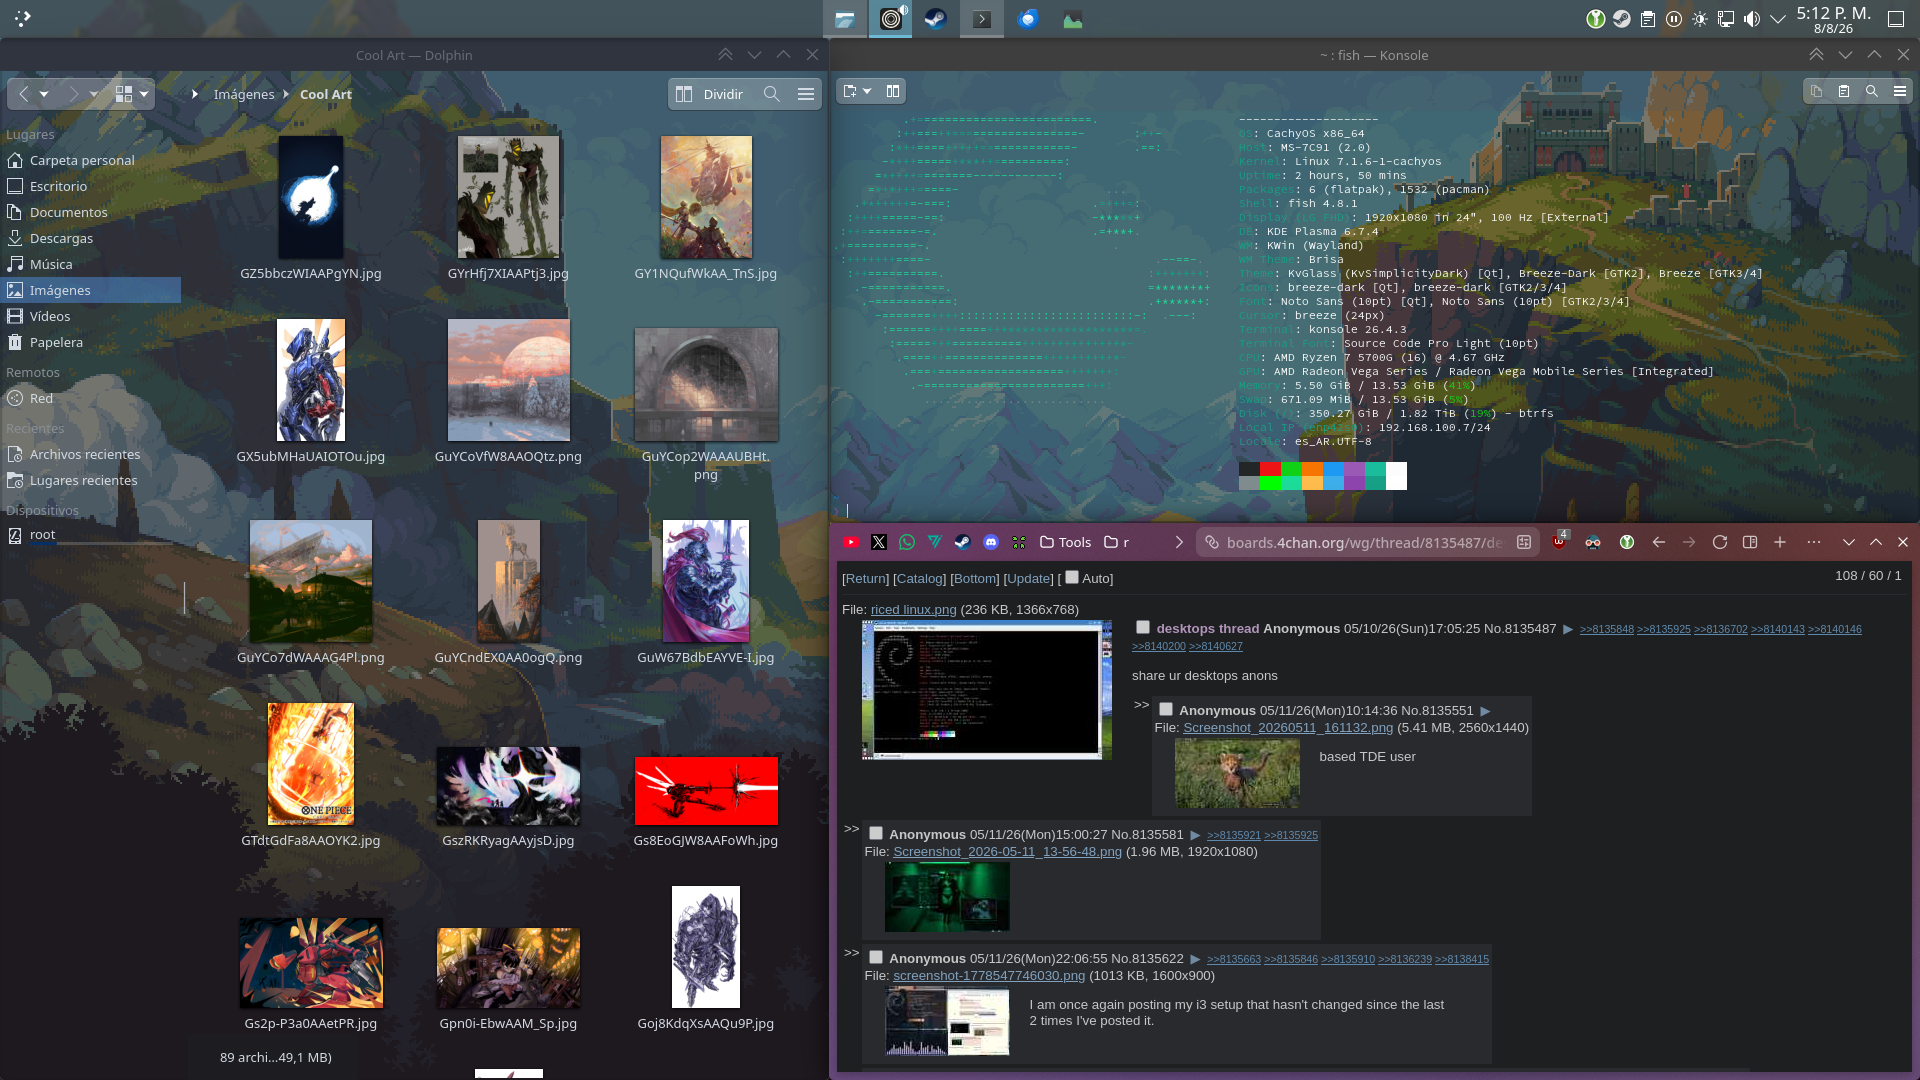
Task: Click the uBlock Origin extension icon
Action: (1559, 542)
